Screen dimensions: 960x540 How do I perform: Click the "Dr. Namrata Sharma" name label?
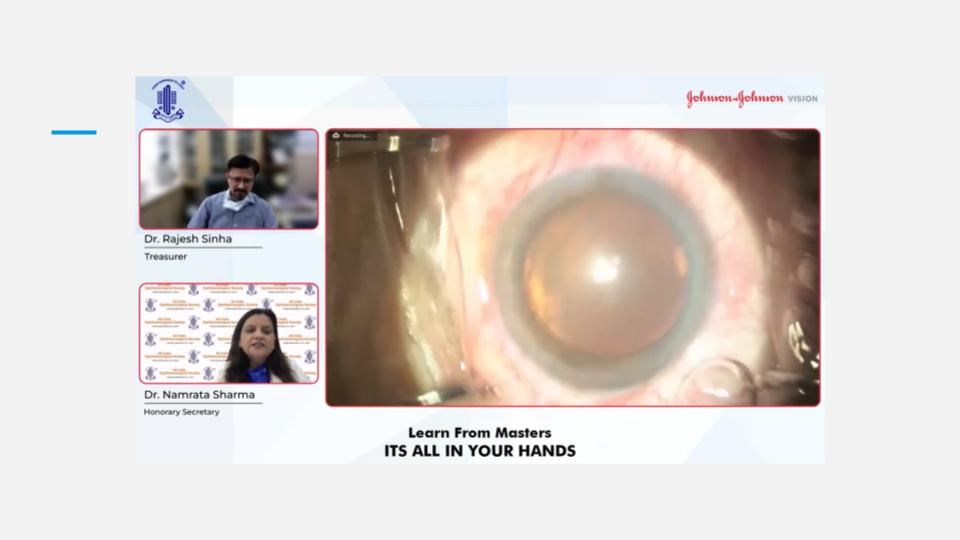pyautogui.click(x=199, y=395)
